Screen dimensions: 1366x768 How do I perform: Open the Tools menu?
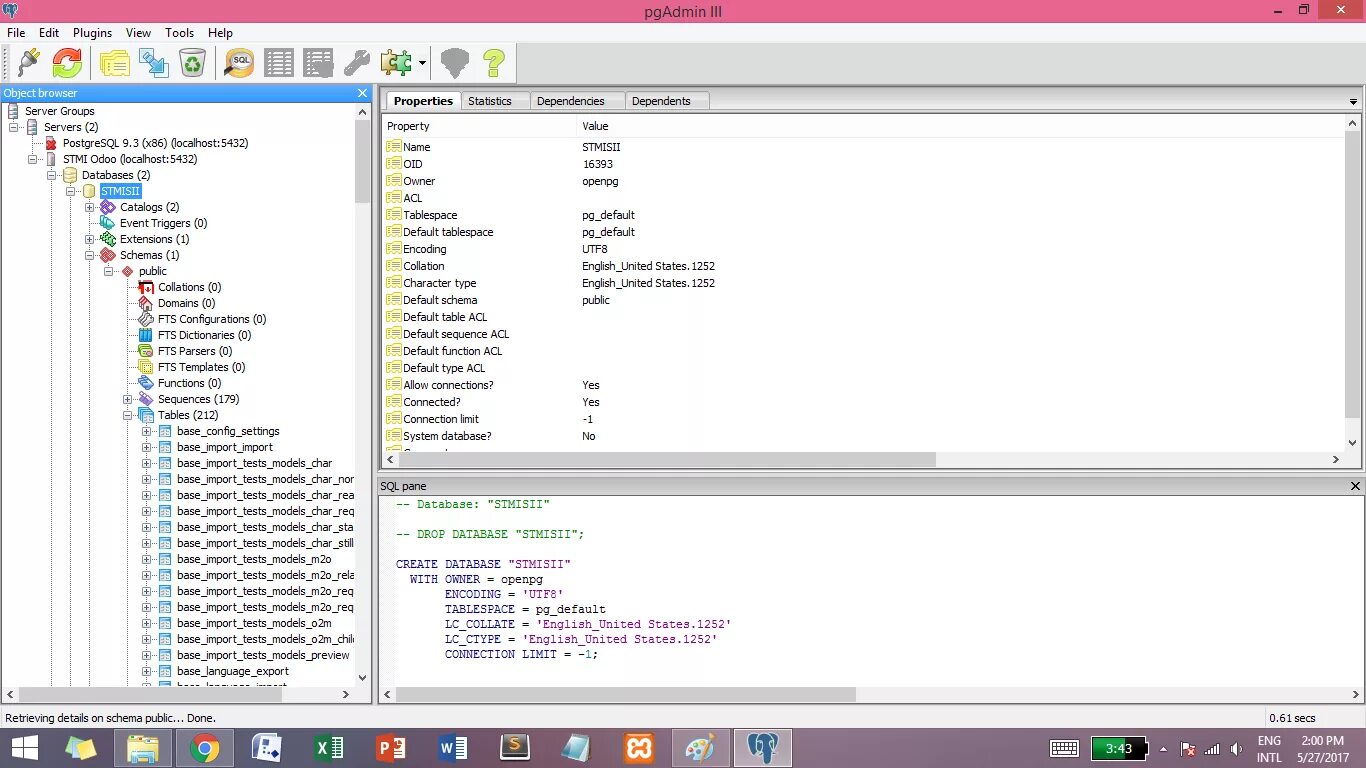coord(180,33)
